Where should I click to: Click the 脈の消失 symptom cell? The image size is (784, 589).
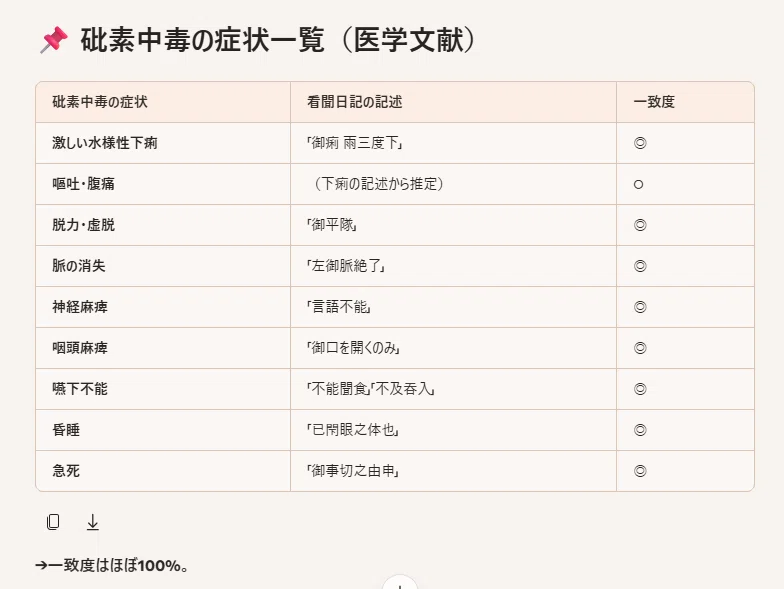[163, 266]
